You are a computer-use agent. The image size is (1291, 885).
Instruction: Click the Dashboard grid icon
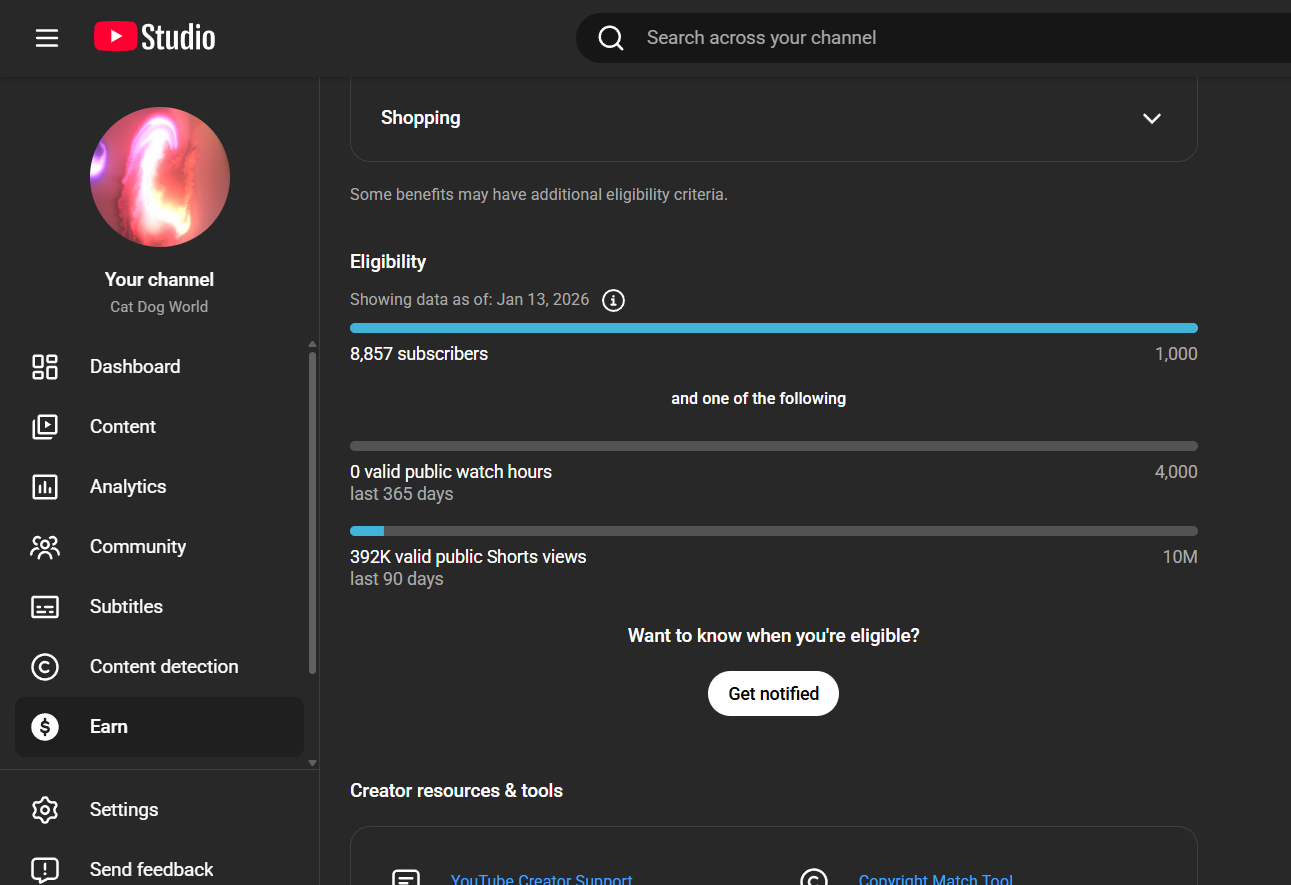coord(45,367)
